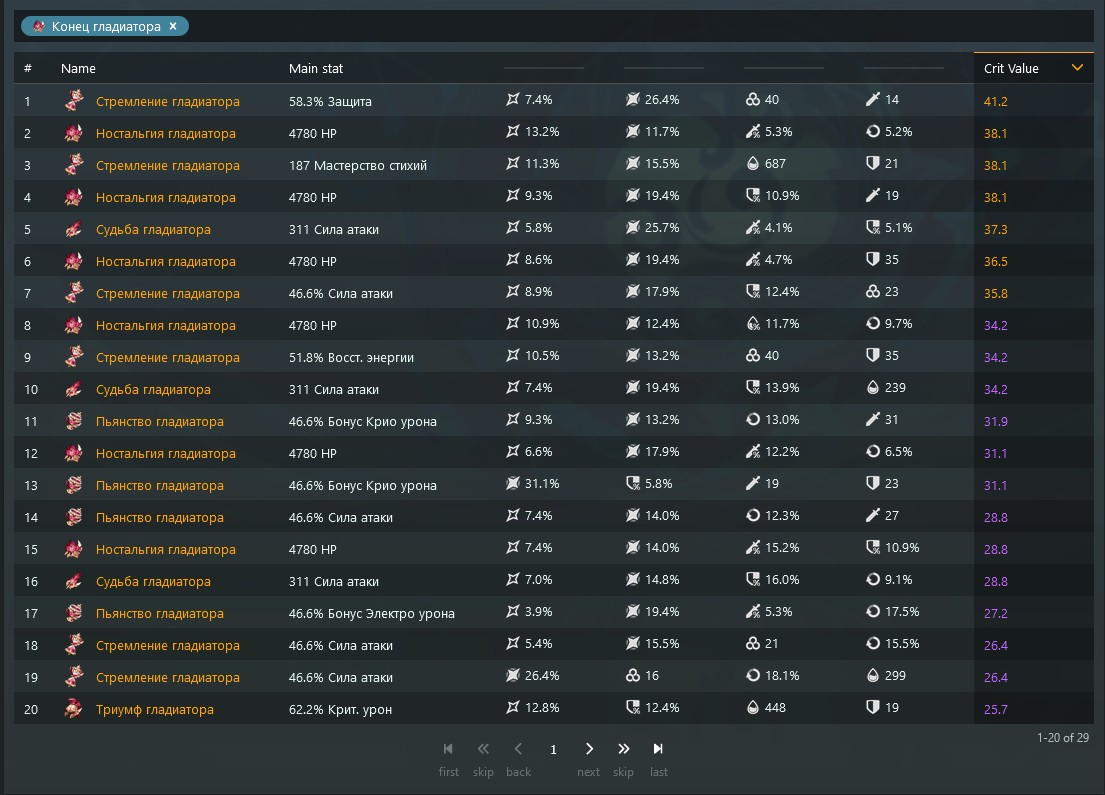Viewport: 1105px width, 795px height.
Task: Remove the Конец гладиатора filter chip
Action: coord(173,26)
